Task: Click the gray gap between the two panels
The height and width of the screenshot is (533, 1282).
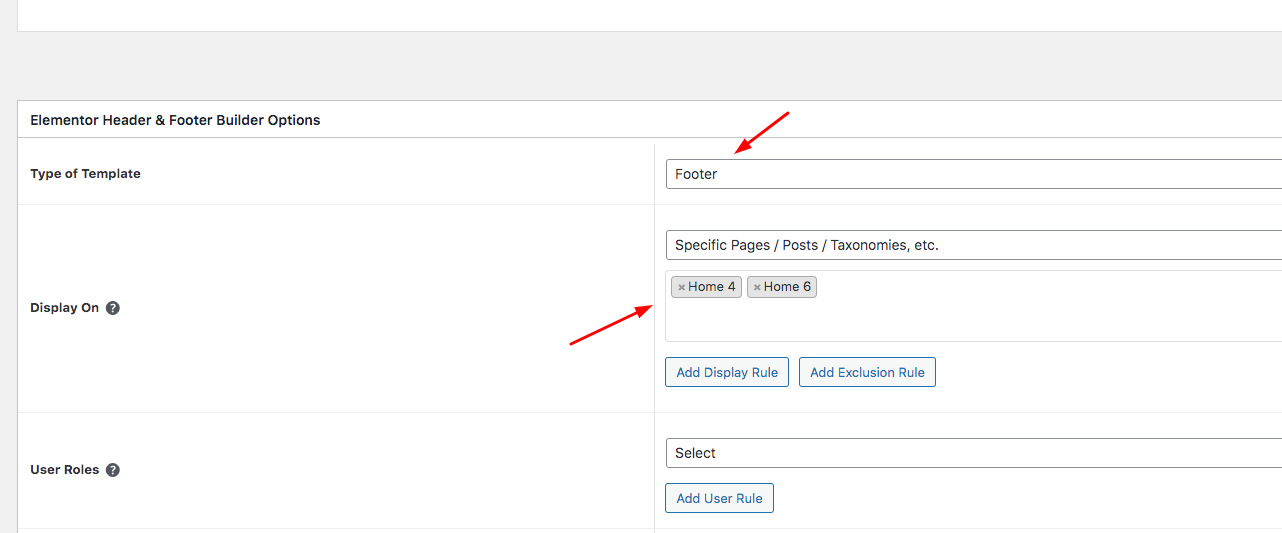Action: (650, 66)
